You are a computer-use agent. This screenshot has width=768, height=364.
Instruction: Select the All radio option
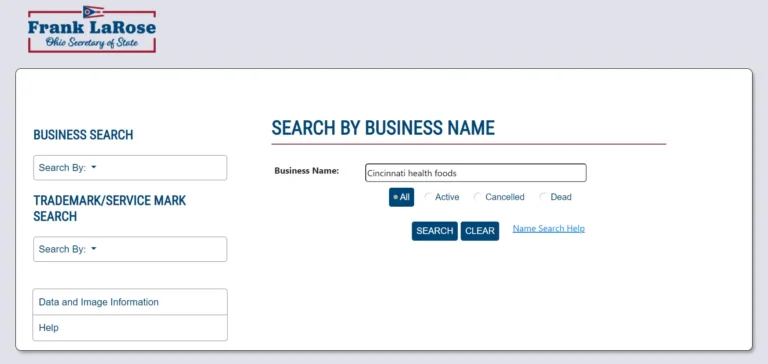tap(401, 197)
